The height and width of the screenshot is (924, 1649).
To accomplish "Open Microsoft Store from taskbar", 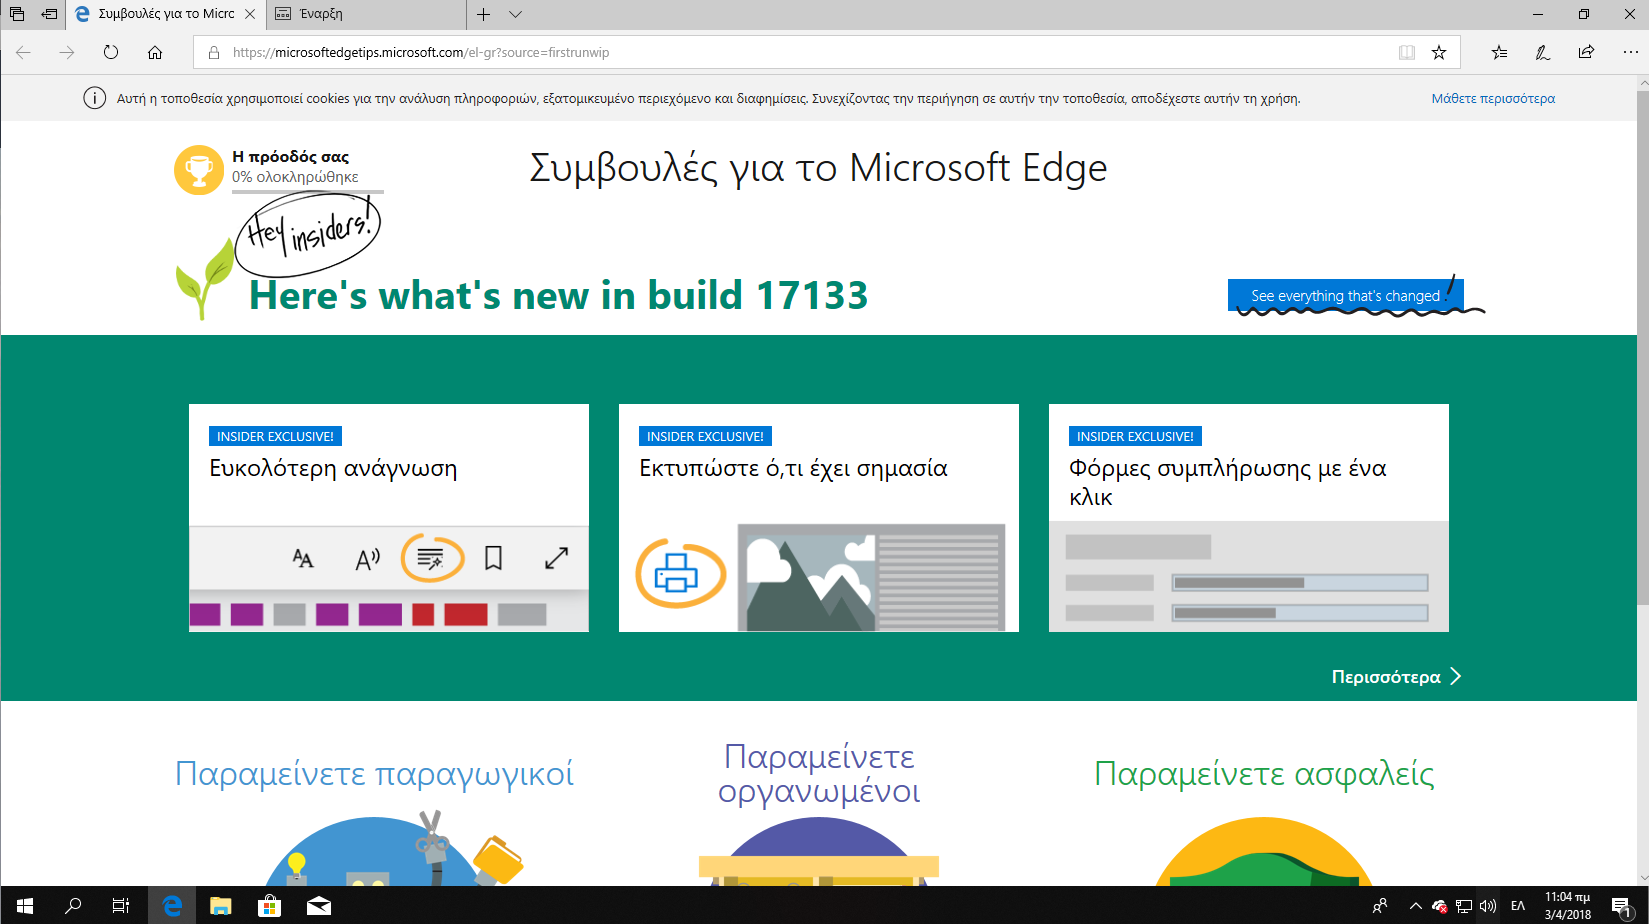I will (x=269, y=906).
